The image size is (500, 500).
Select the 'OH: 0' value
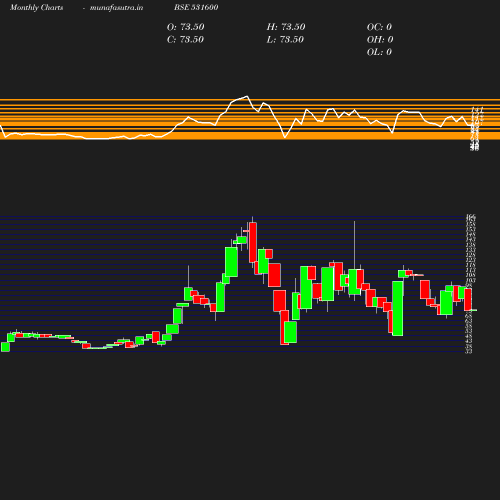coord(380,40)
